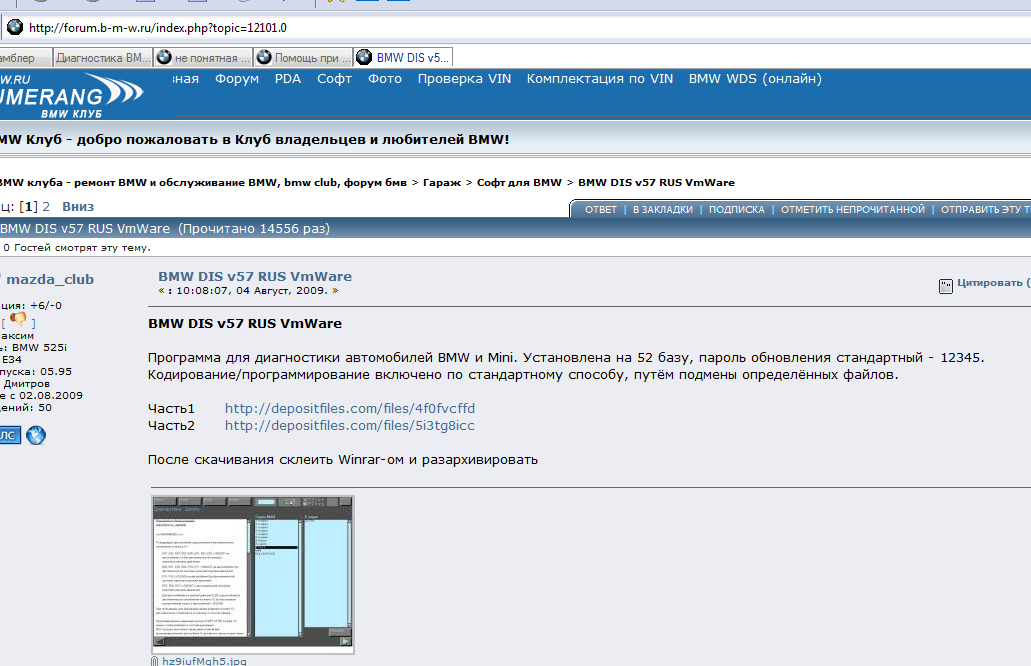Open Комплектация по VIN page

(x=600, y=79)
